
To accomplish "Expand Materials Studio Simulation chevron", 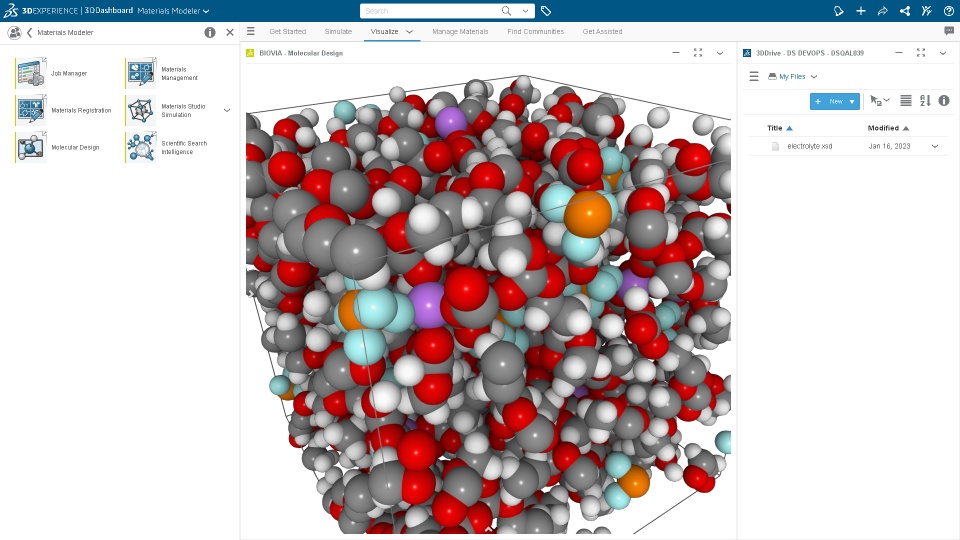I will [x=227, y=110].
